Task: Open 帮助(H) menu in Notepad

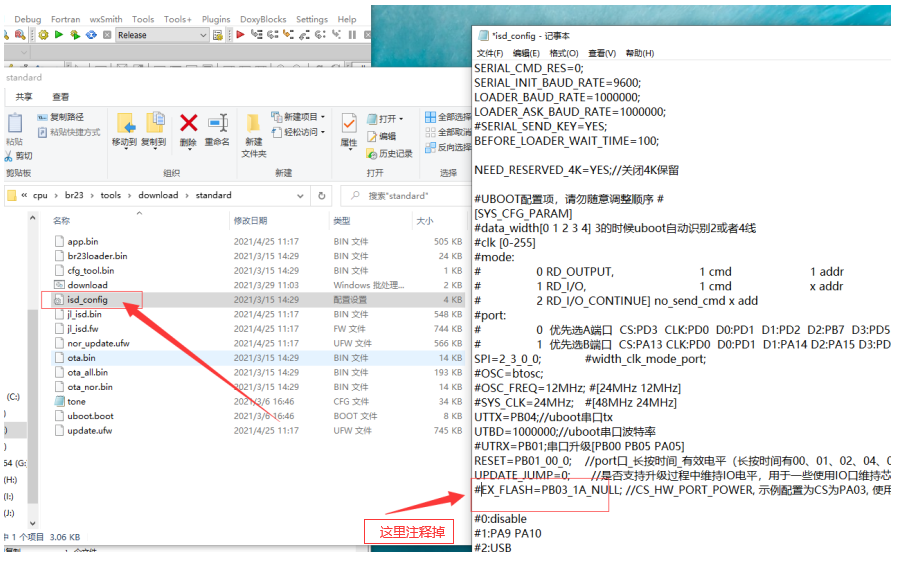Action: (x=639, y=53)
